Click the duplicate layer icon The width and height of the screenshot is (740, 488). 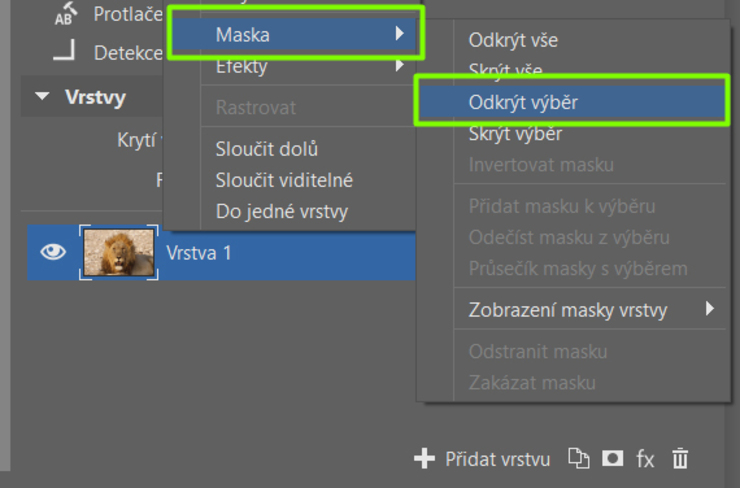[579, 459]
